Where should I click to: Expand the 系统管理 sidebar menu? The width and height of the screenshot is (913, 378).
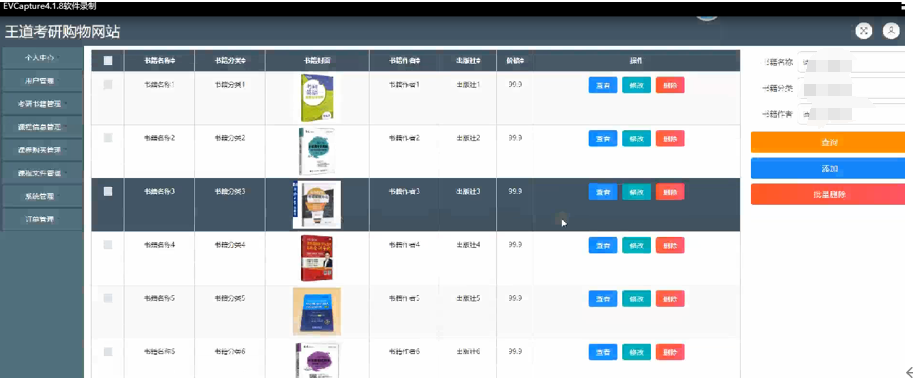click(42, 196)
